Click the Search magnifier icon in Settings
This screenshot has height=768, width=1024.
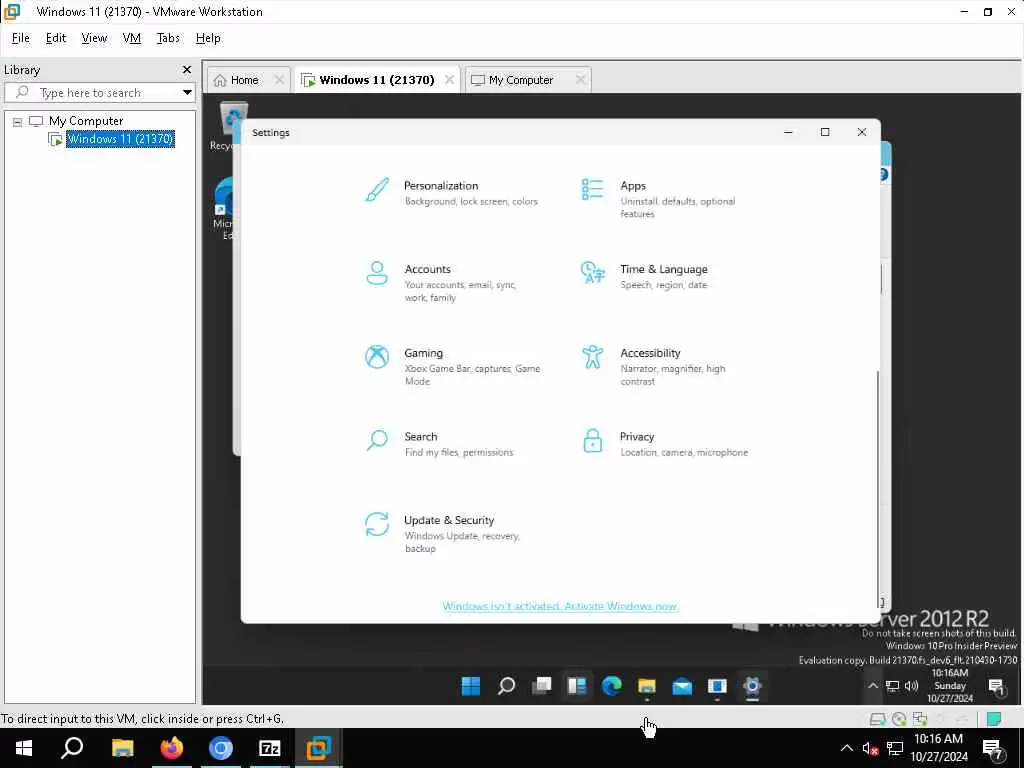(x=377, y=441)
